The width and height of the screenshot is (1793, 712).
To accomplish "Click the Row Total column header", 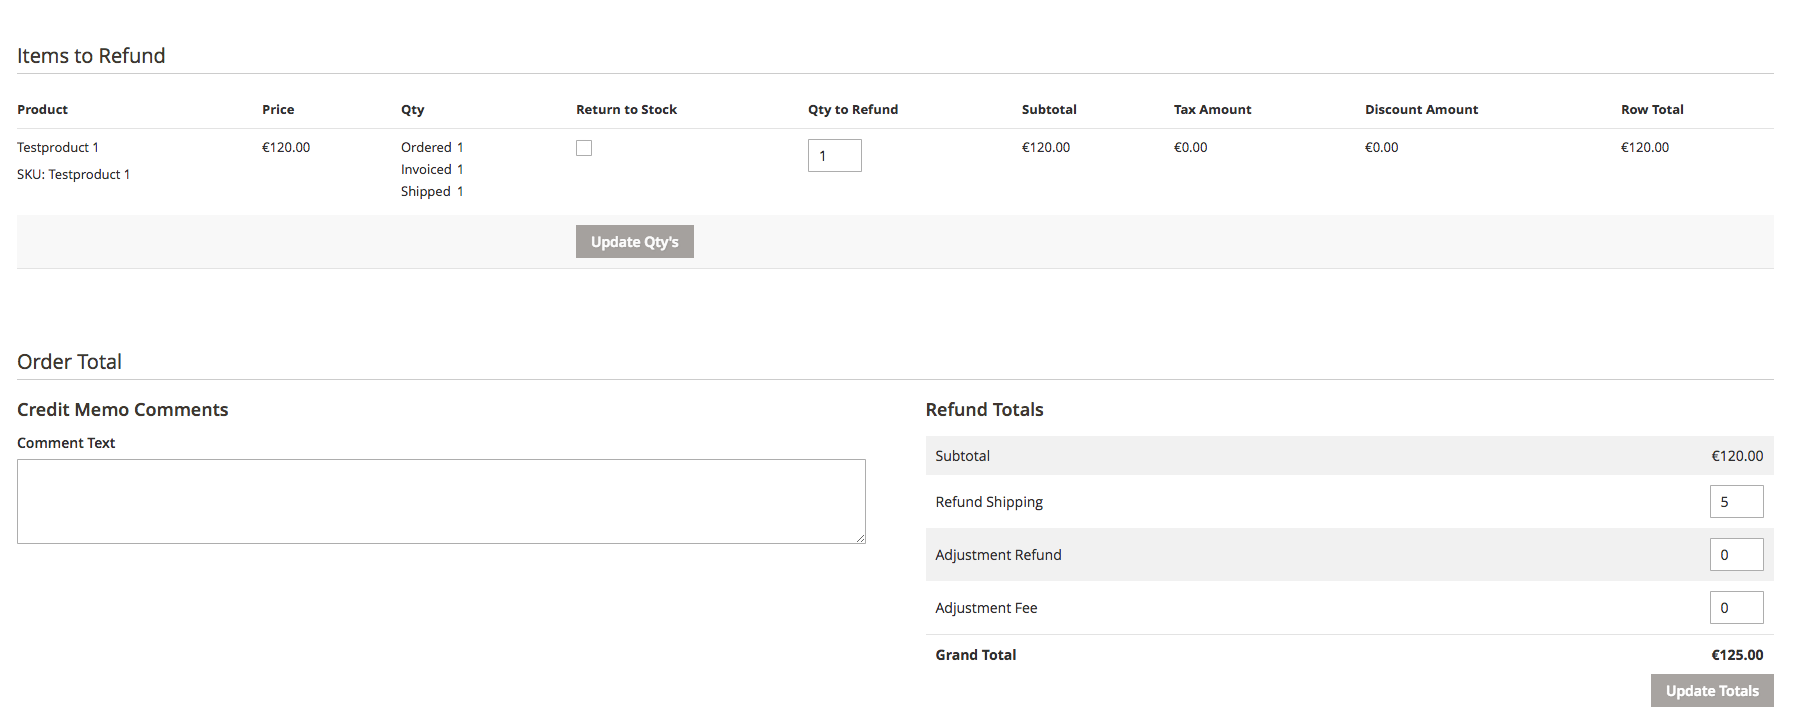I will point(1652,110).
